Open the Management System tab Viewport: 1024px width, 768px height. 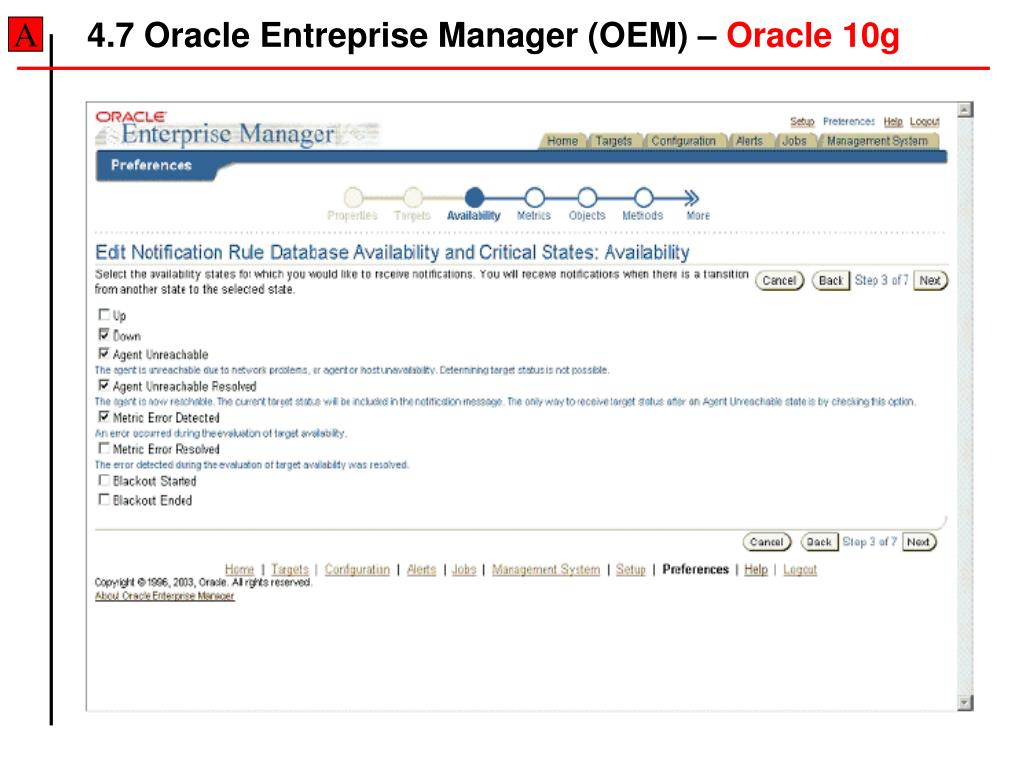pyautogui.click(x=877, y=141)
